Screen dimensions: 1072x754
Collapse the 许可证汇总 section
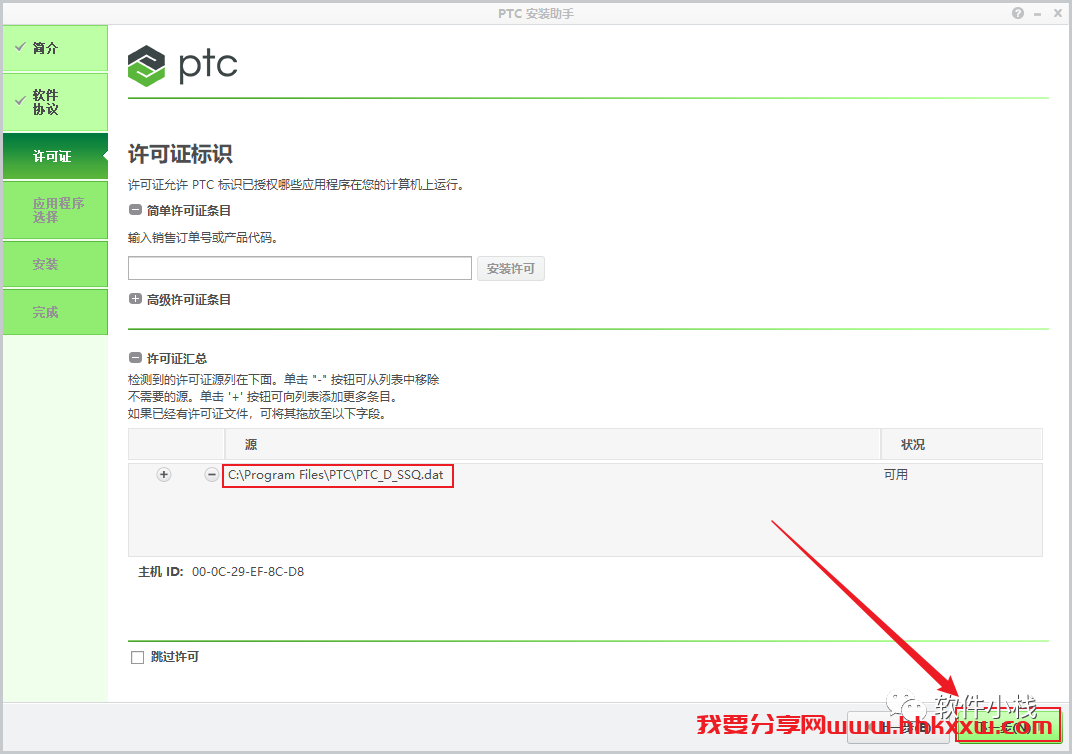coord(135,358)
